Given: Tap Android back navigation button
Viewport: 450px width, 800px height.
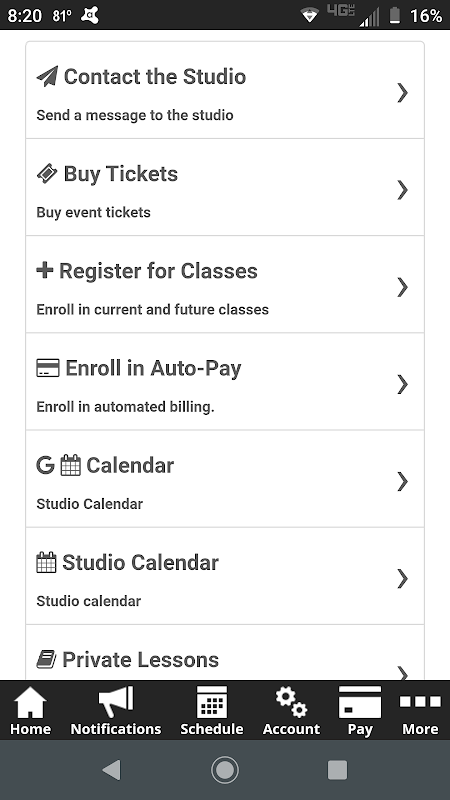Looking at the screenshot, I should click(x=111, y=769).
